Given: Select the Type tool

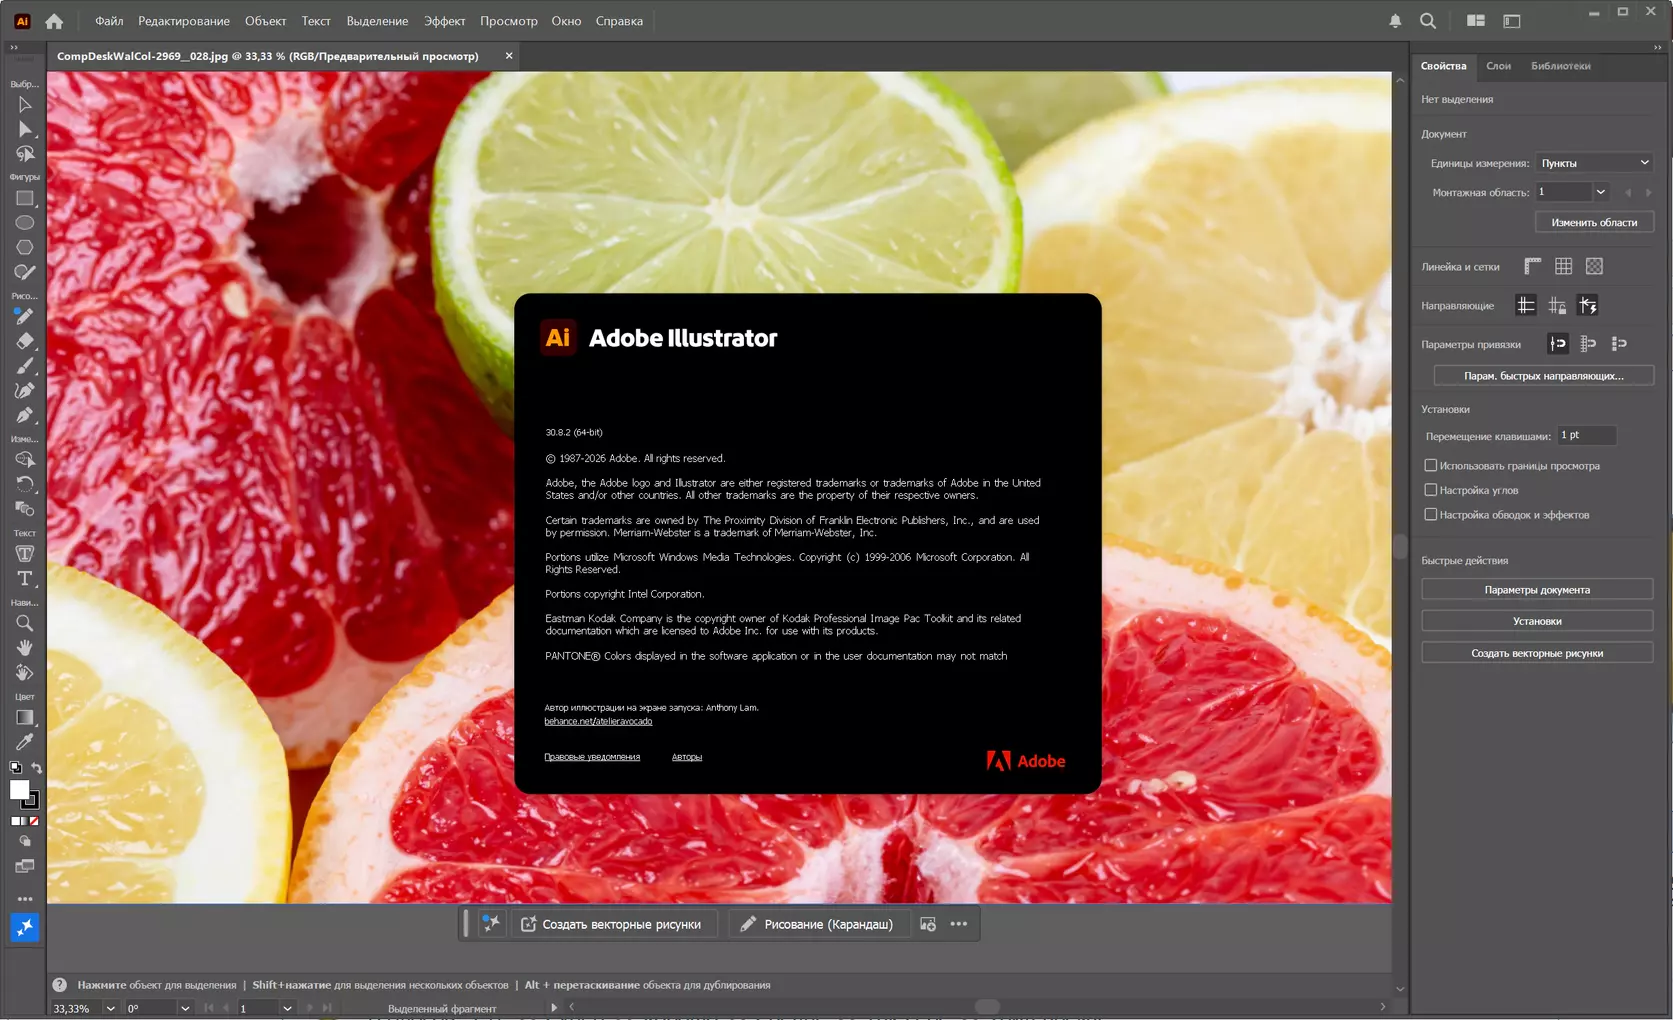Looking at the screenshot, I should pos(25,579).
